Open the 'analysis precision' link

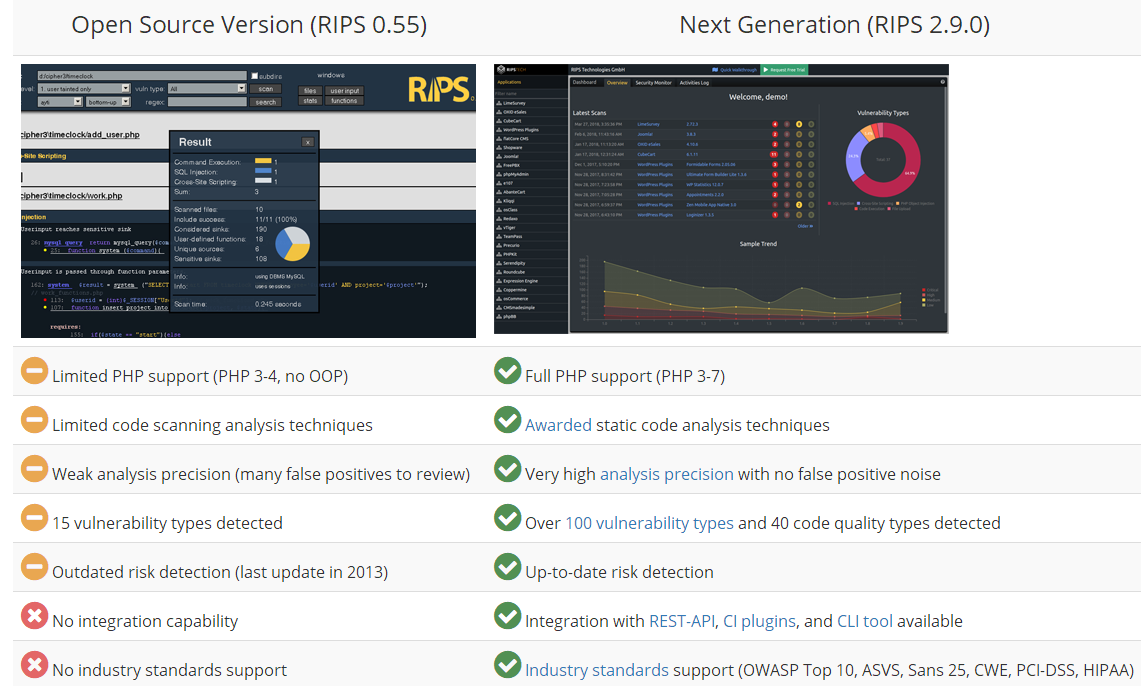point(667,474)
